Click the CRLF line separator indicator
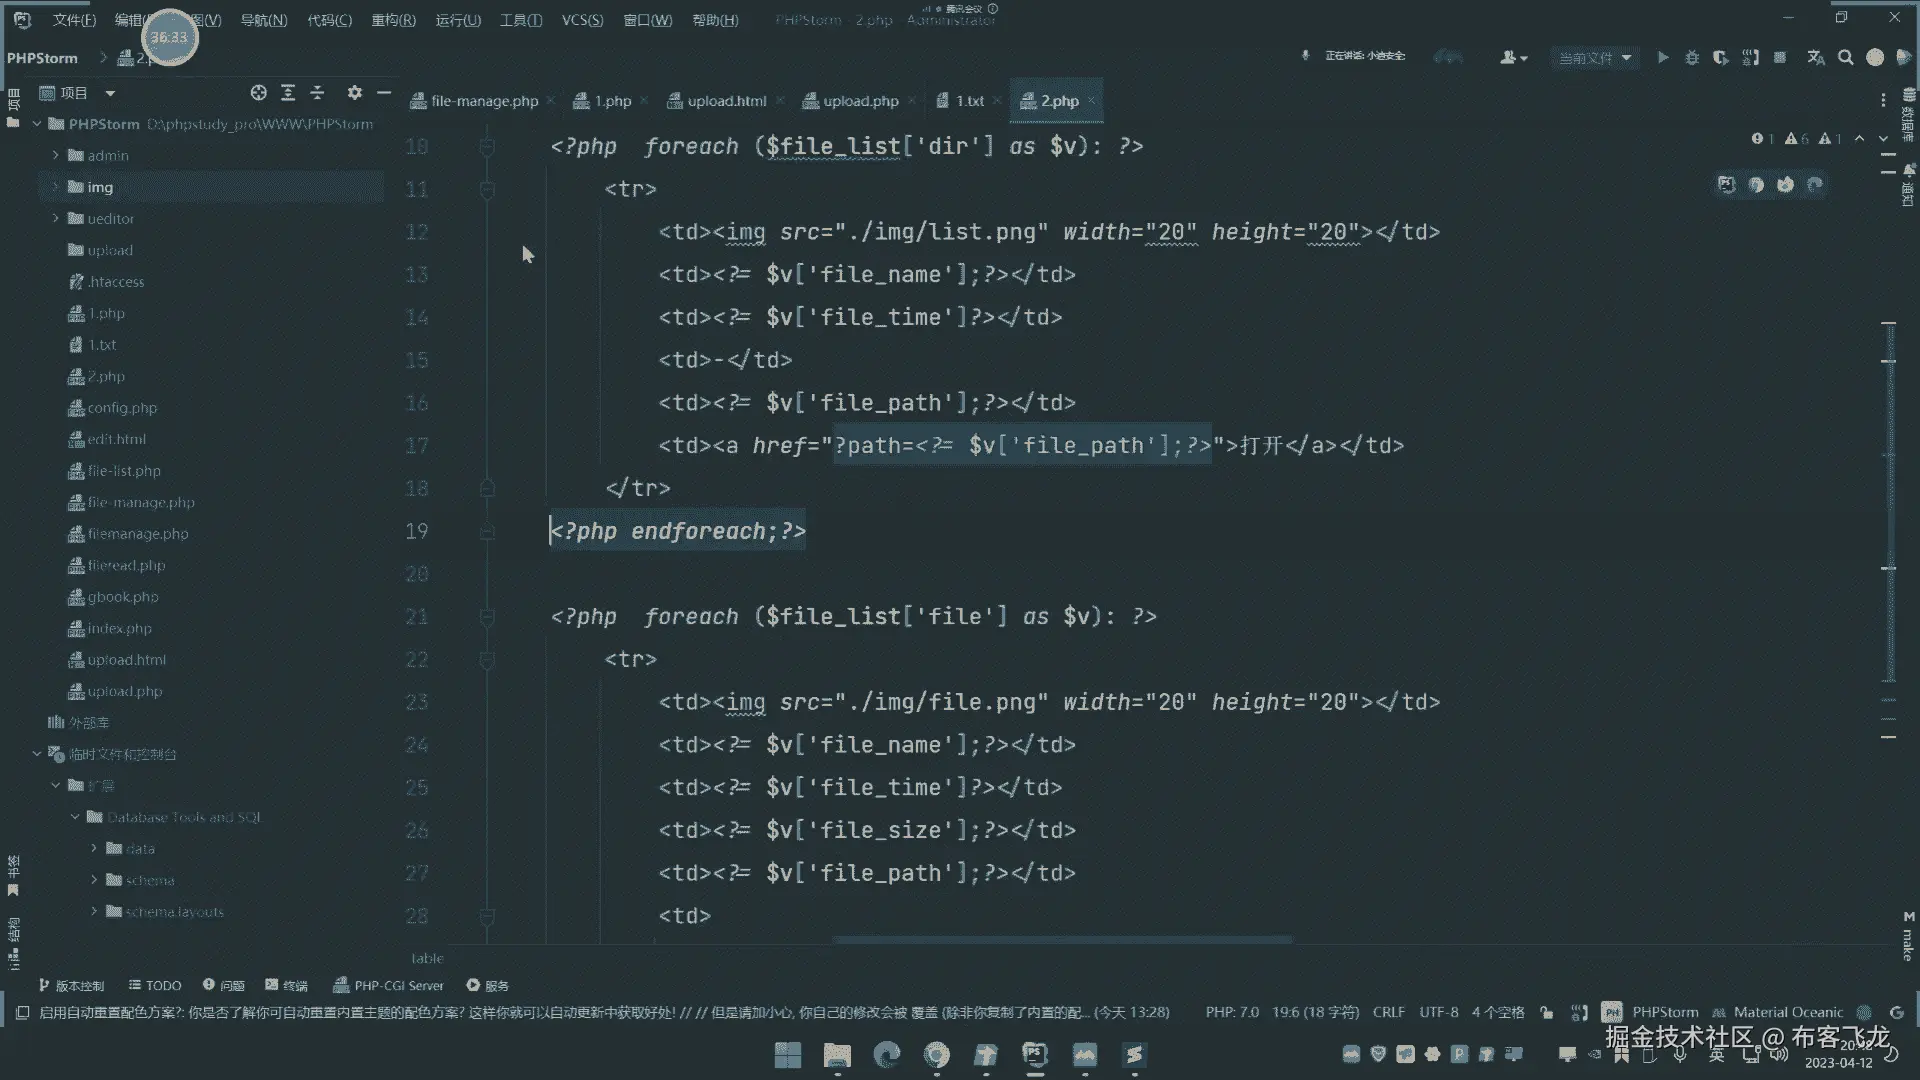The width and height of the screenshot is (1920, 1080). [1388, 1012]
